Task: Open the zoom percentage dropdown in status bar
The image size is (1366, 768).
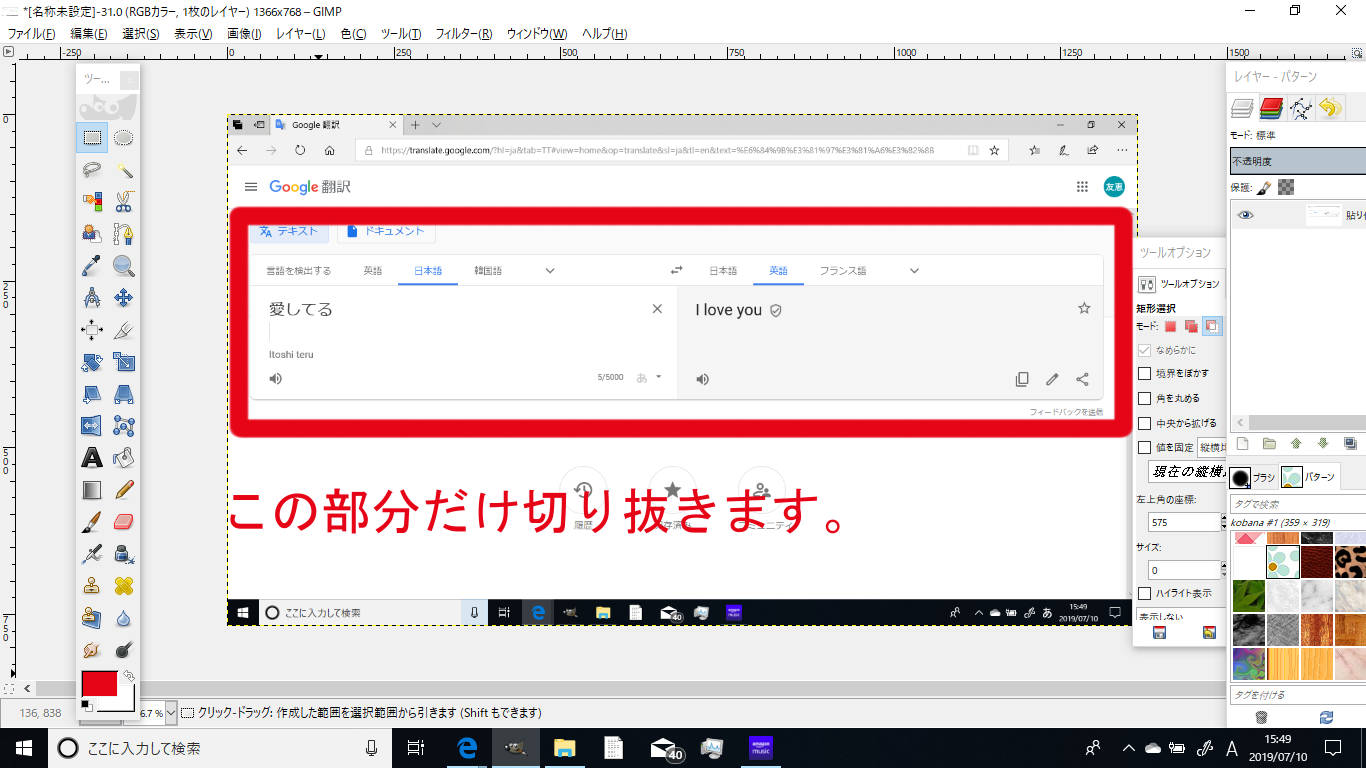Action: pyautogui.click(x=171, y=713)
